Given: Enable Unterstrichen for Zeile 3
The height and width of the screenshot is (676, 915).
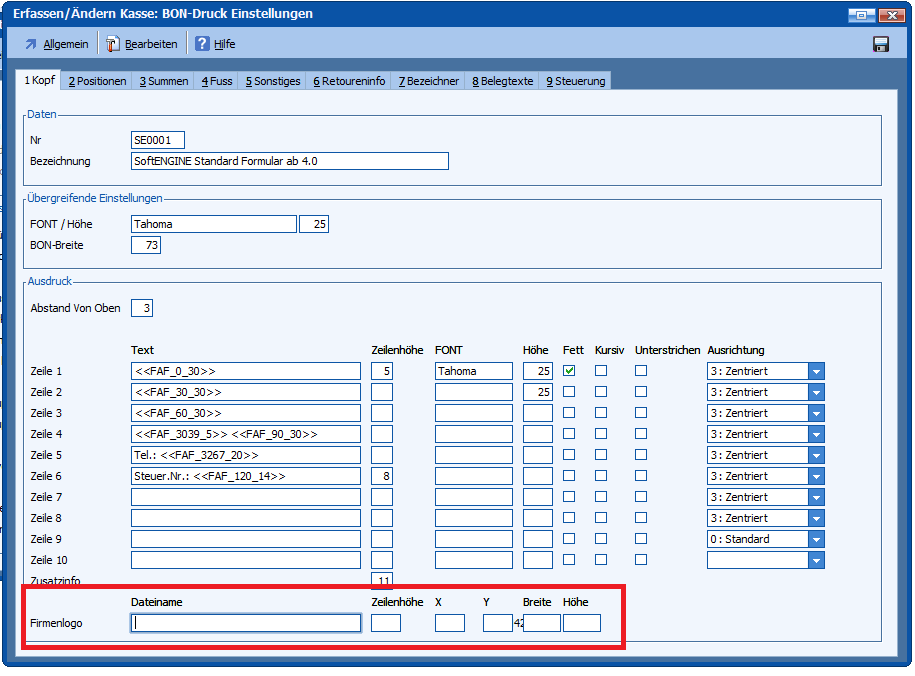Looking at the screenshot, I should tap(641, 413).
